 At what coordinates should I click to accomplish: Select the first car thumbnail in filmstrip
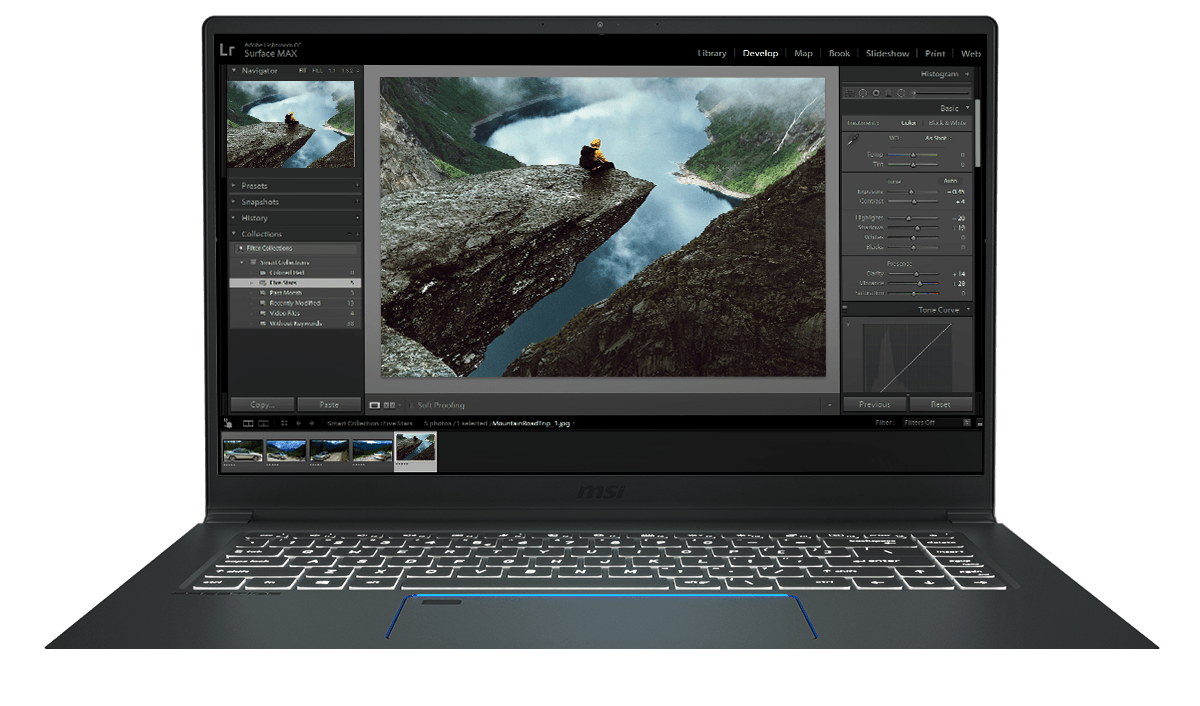(x=243, y=451)
